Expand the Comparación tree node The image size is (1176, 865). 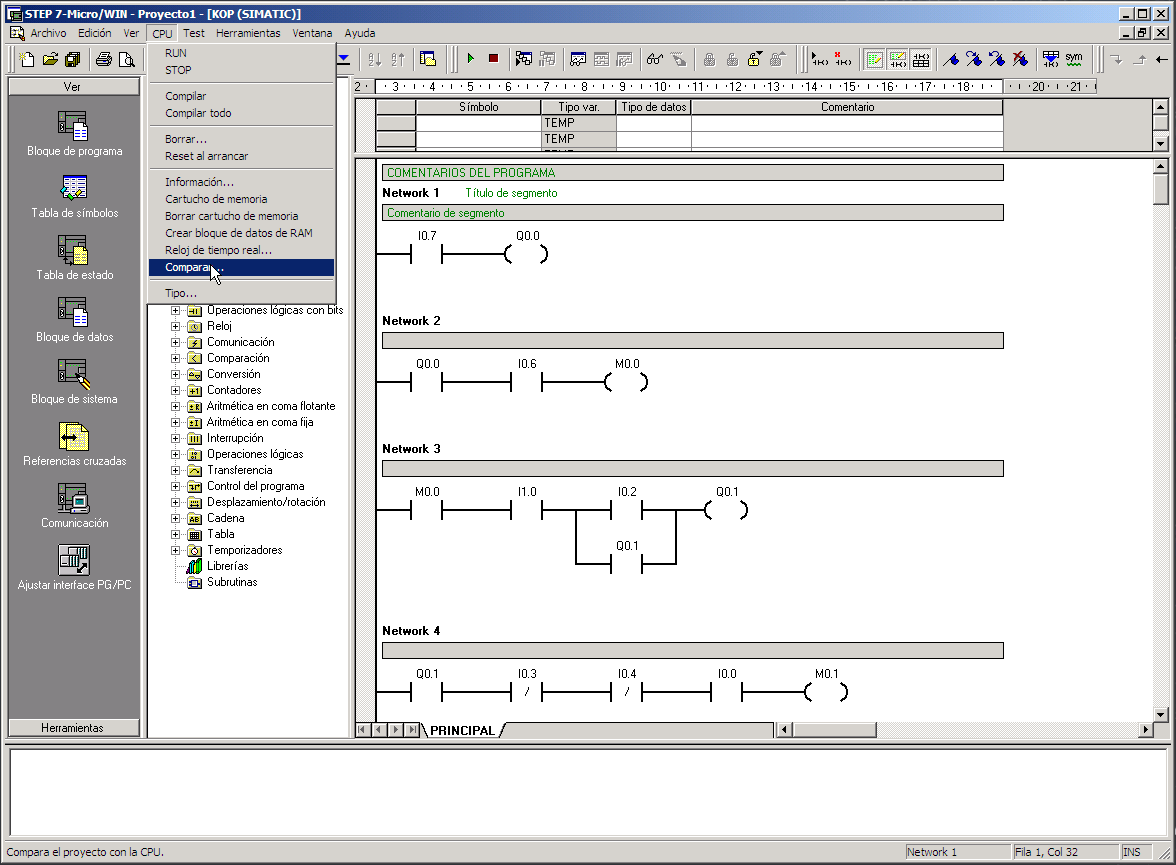coord(176,359)
